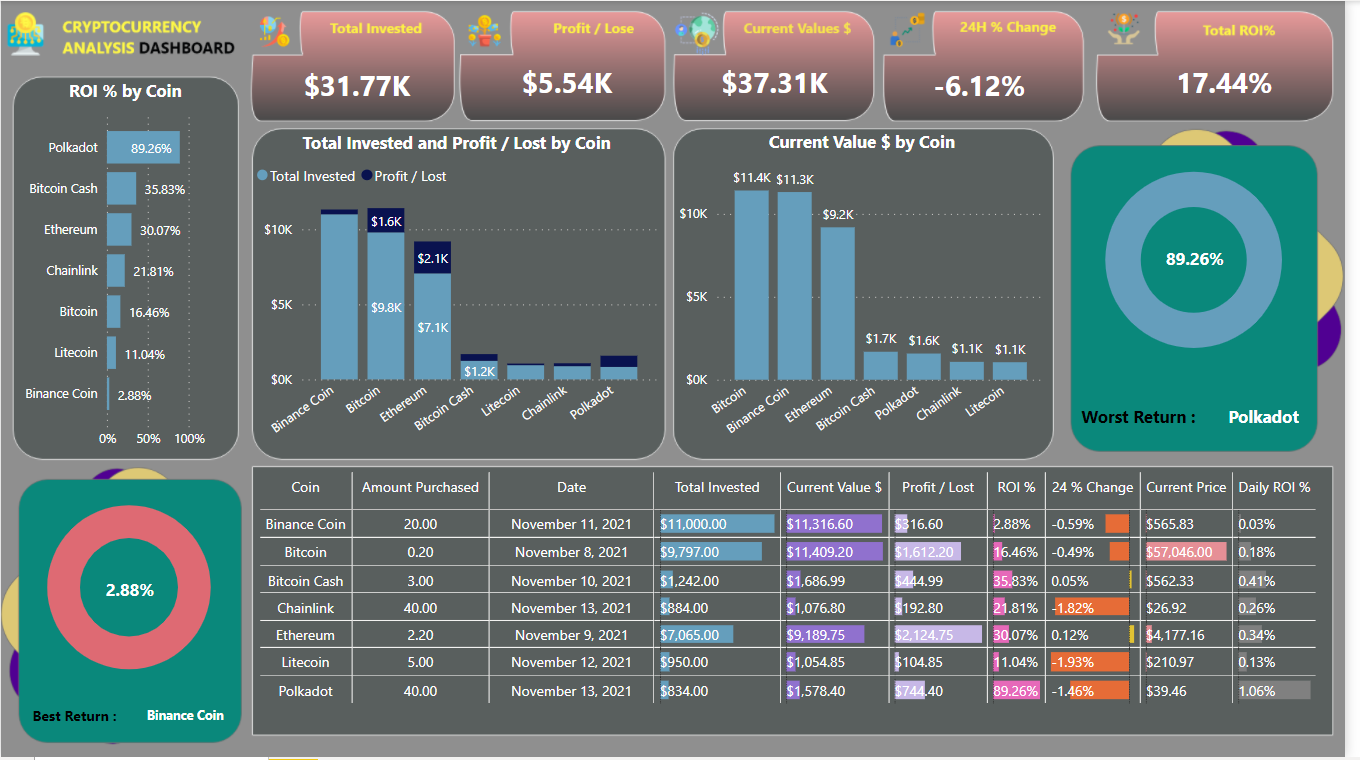The height and width of the screenshot is (760, 1360).
Task: Sort table by Current Price header
Action: click(x=1186, y=487)
